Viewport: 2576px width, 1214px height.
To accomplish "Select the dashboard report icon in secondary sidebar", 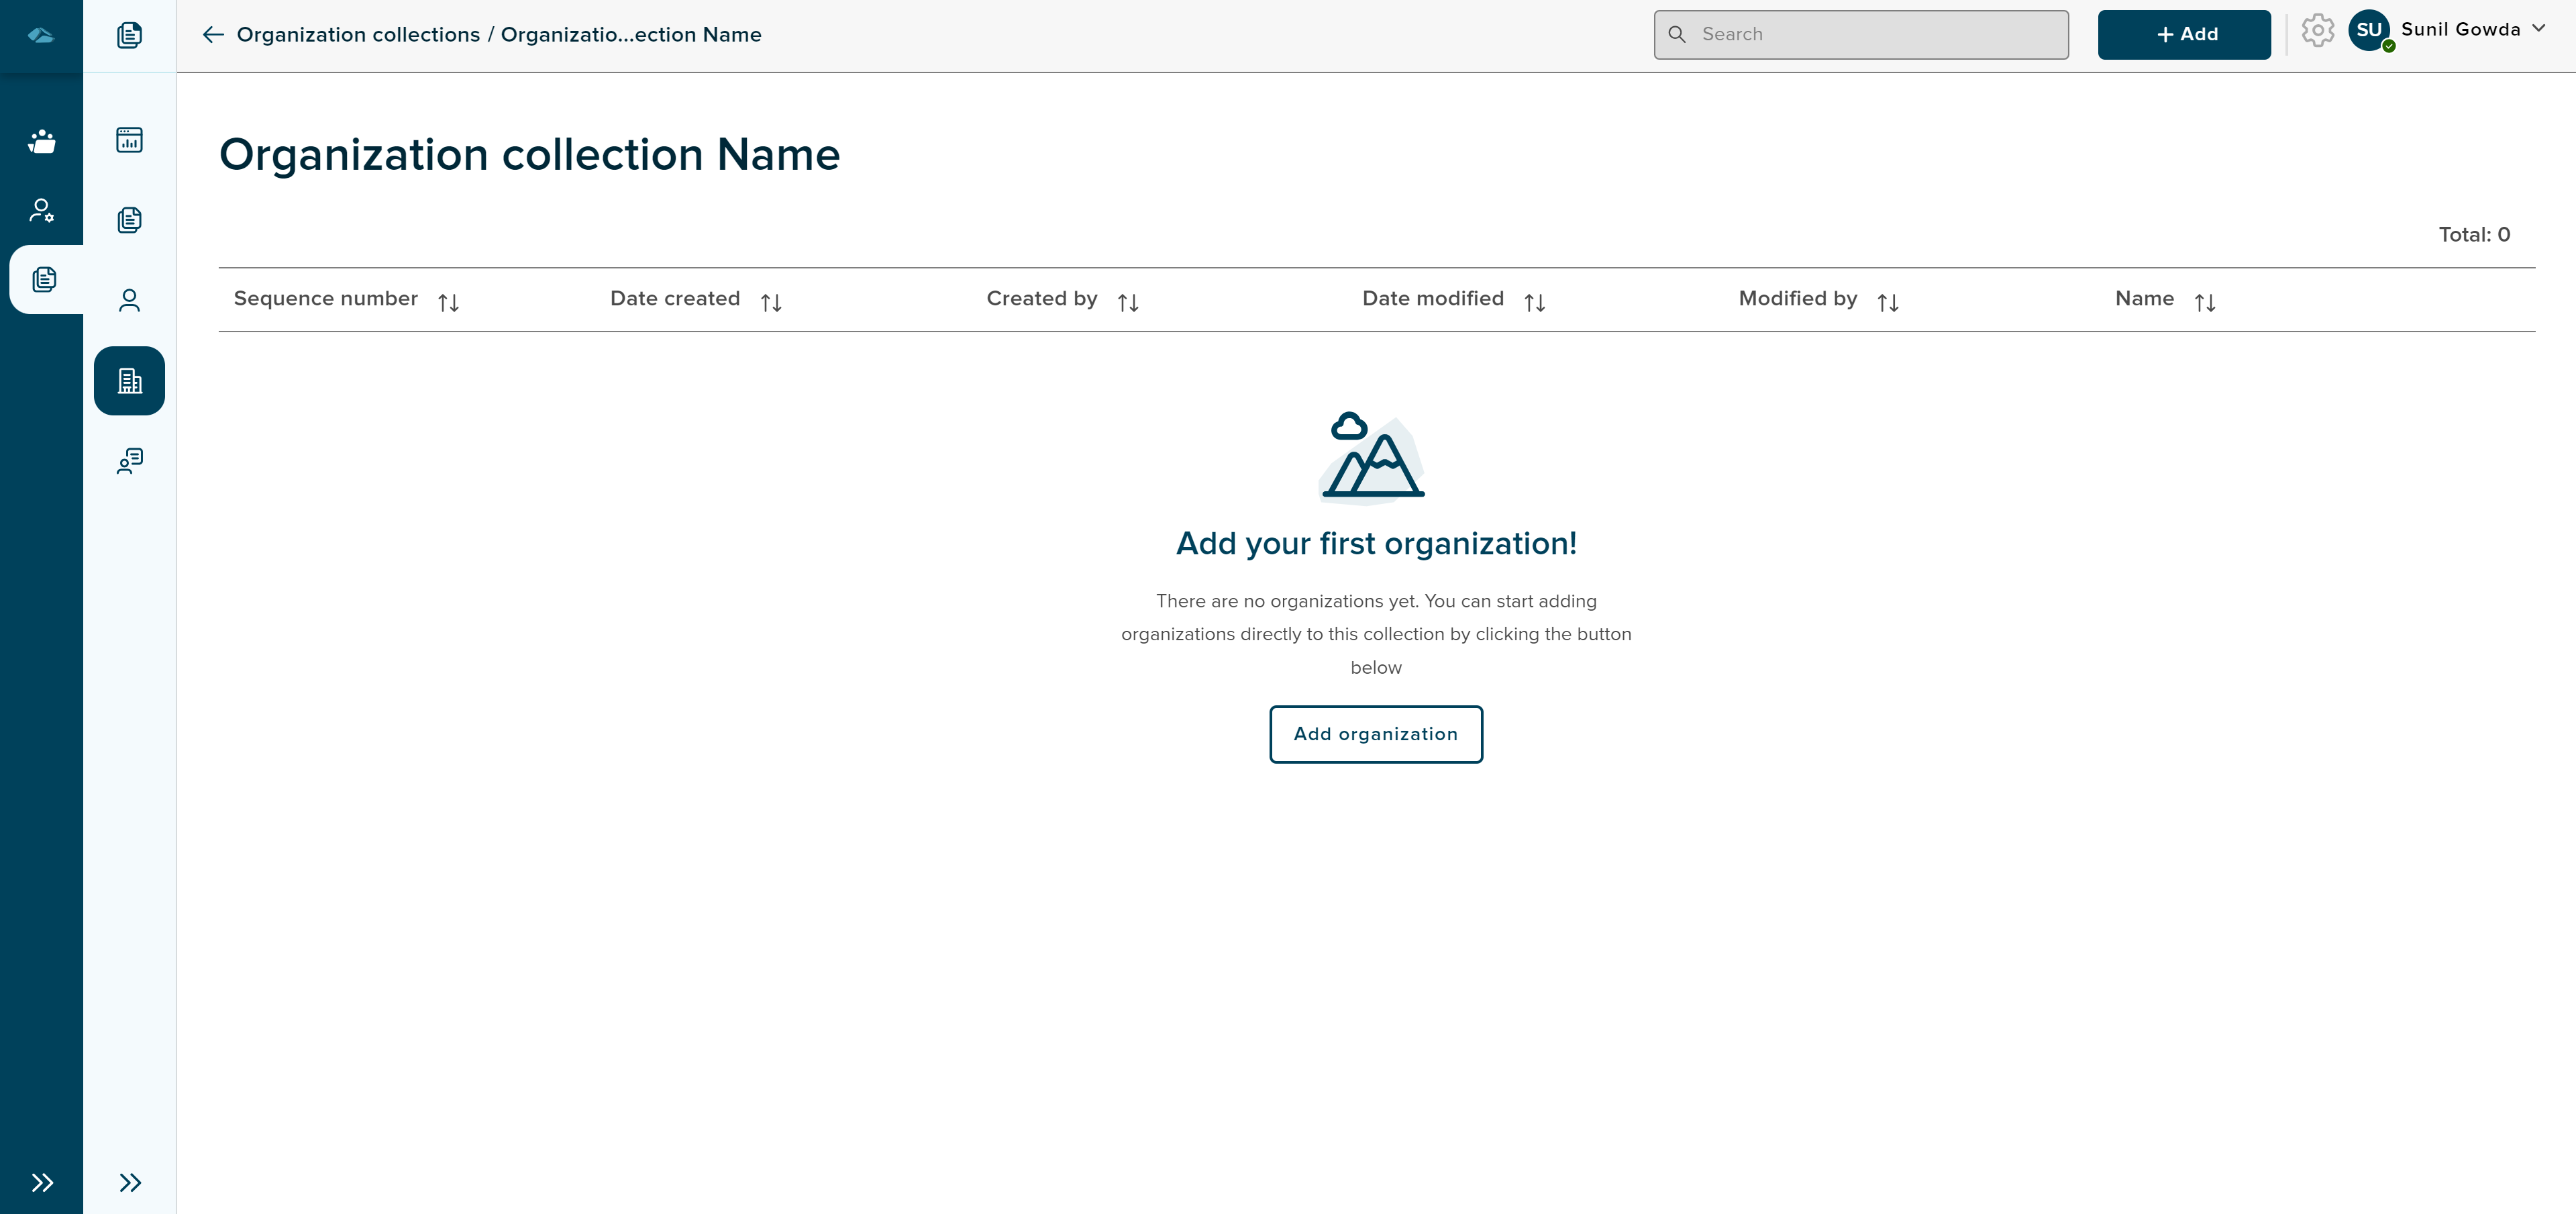I will click(129, 140).
